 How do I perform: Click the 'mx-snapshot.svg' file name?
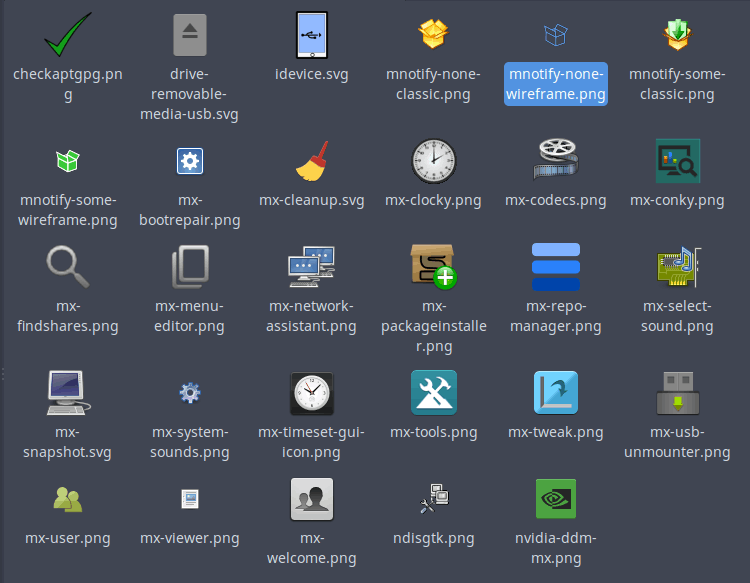tap(67, 442)
